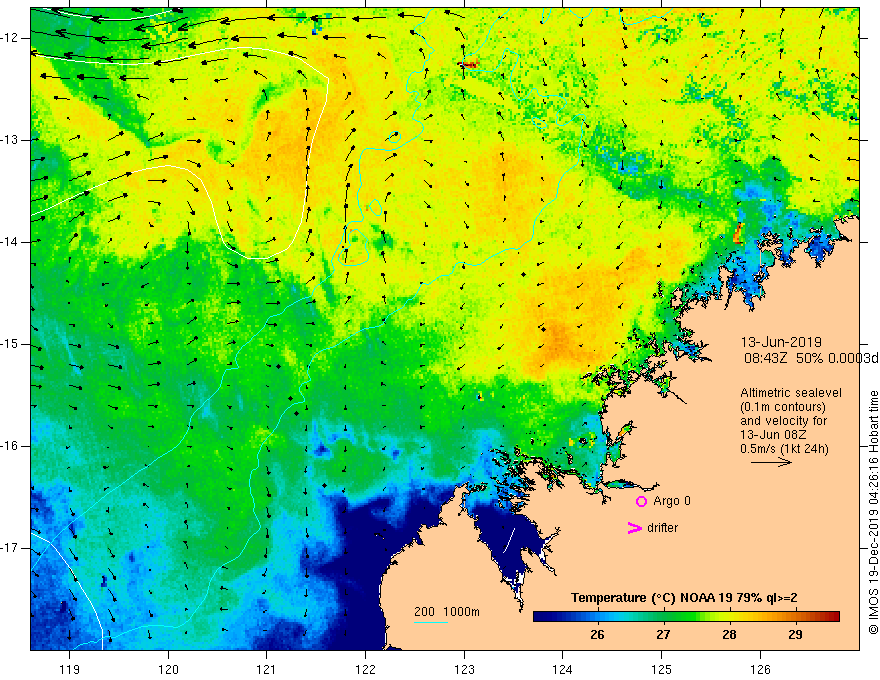This screenshot has height=680, width=880.
Task: Click the cyan bathymetry line legend sample
Action: pyautogui.click(x=430, y=622)
